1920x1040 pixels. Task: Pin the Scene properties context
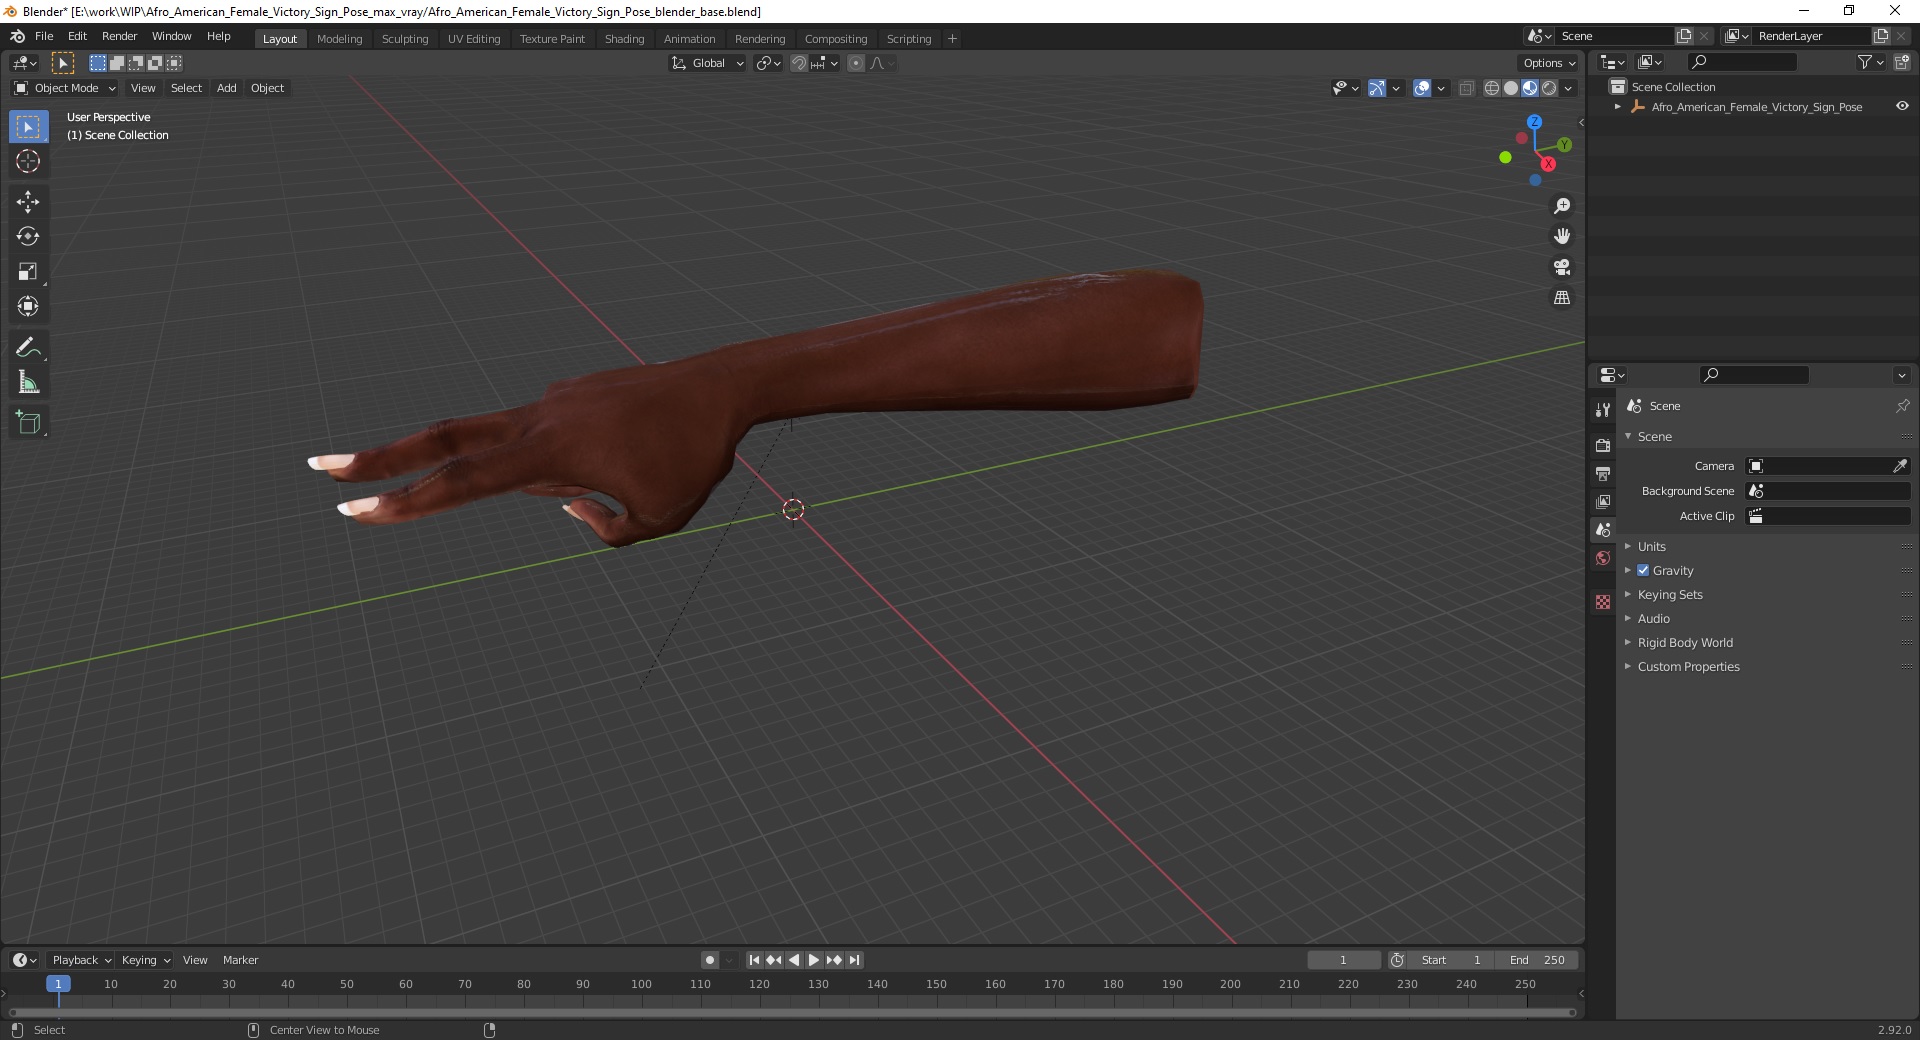tap(1902, 406)
